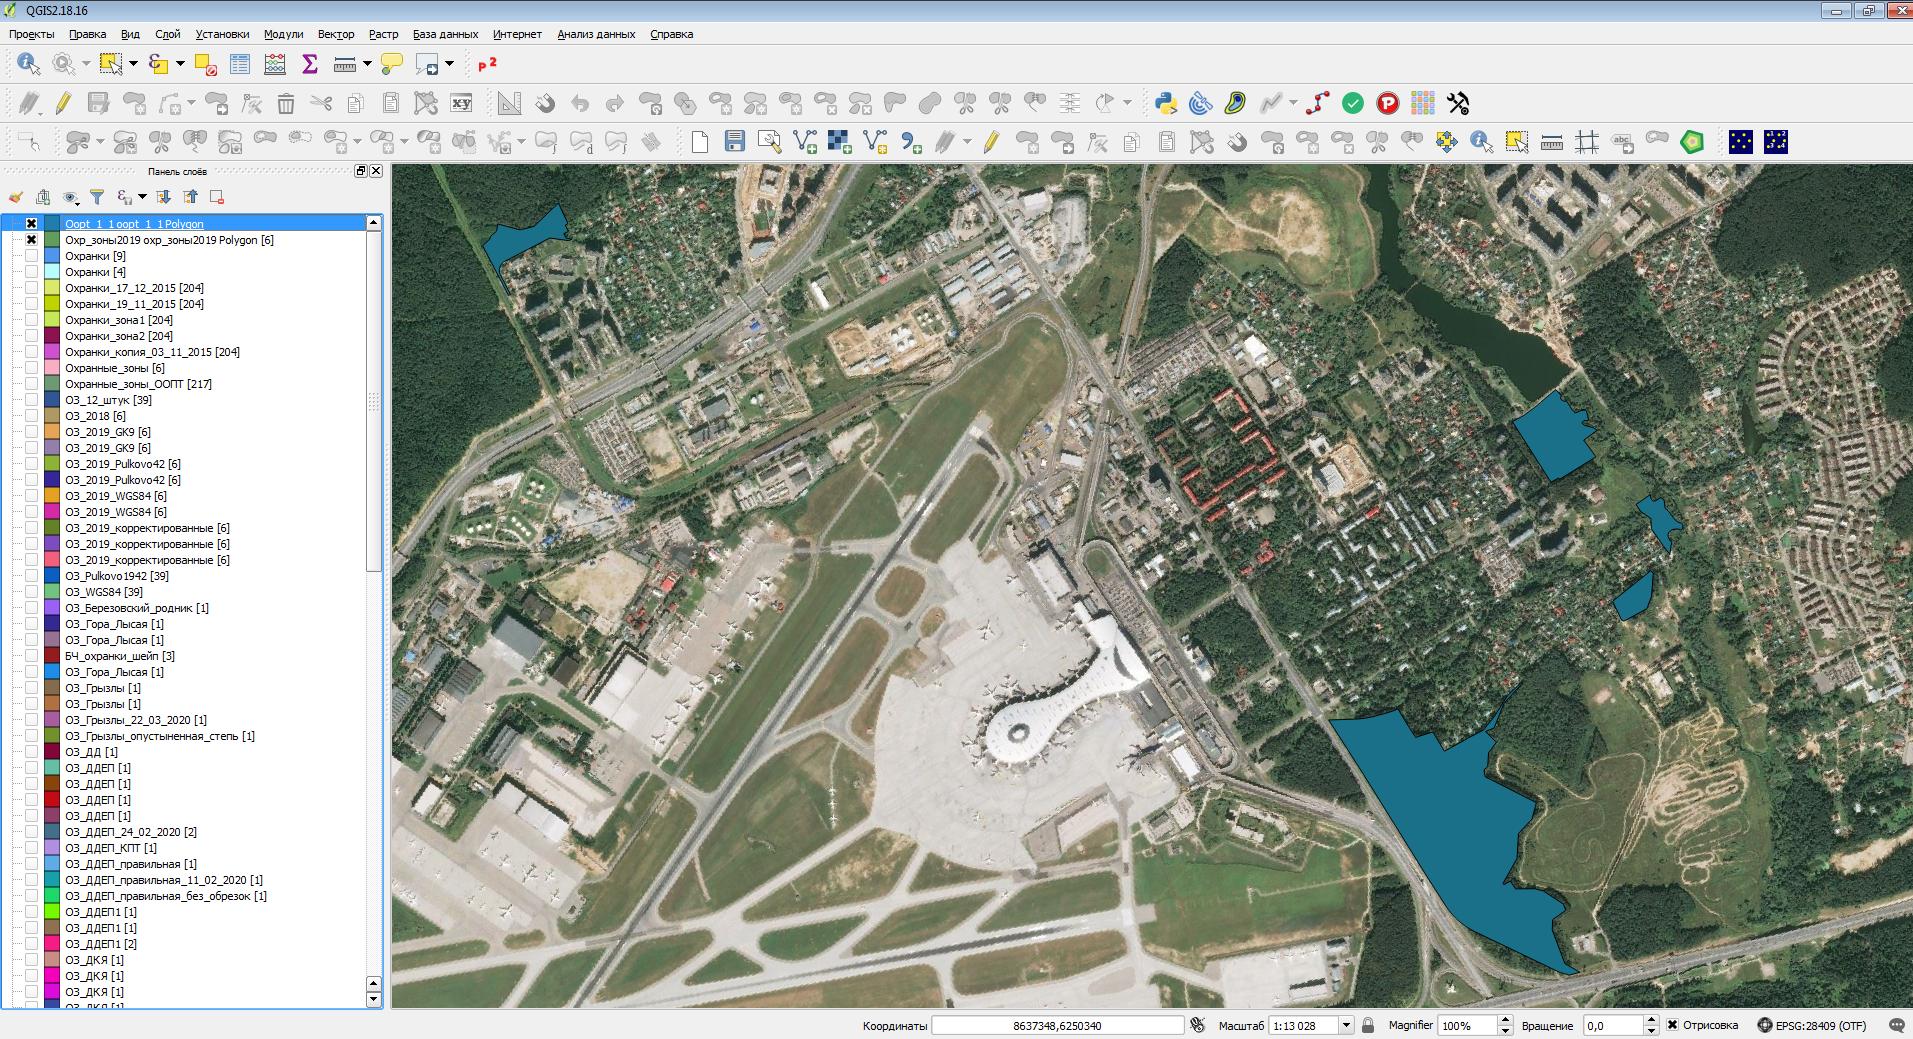Expand the measure tool dropdown arrow

click(x=367, y=64)
